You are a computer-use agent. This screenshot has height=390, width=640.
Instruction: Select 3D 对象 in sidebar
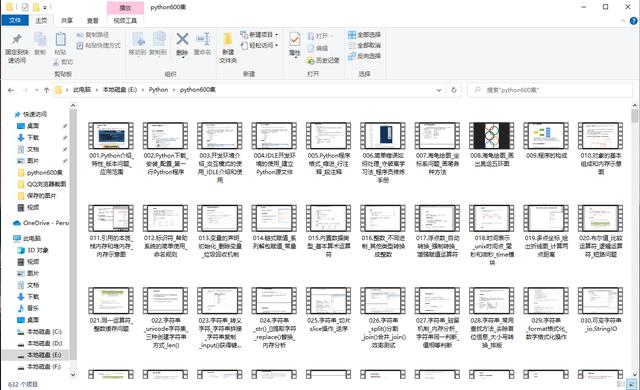[33, 250]
